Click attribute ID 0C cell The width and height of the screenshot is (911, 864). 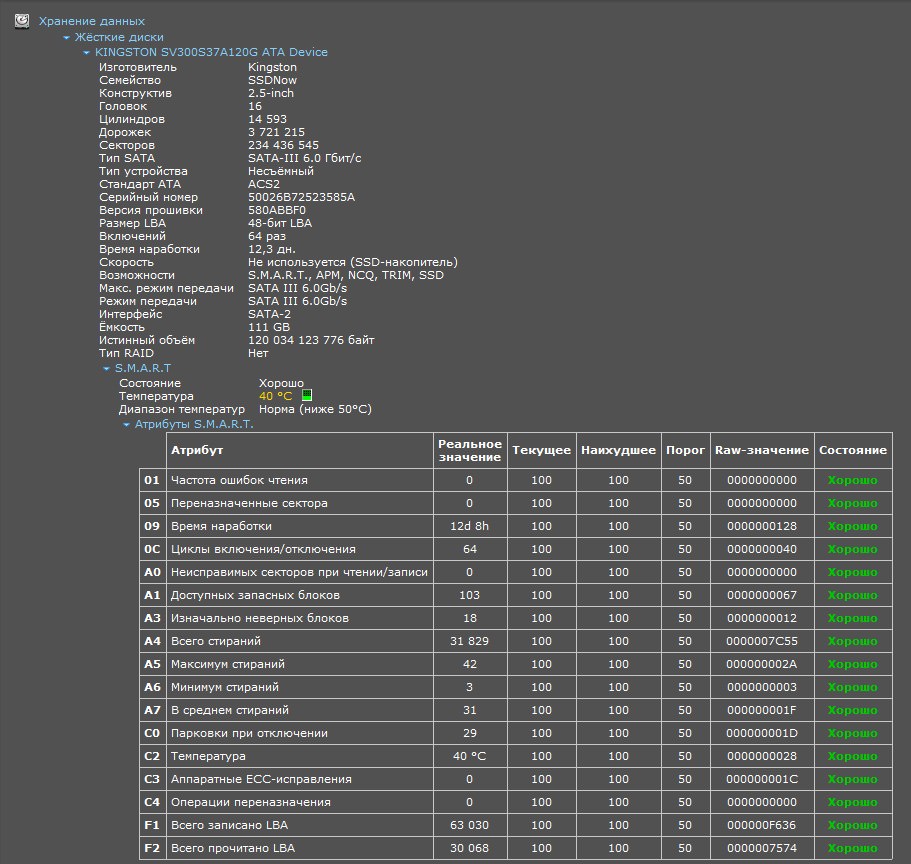(x=153, y=549)
